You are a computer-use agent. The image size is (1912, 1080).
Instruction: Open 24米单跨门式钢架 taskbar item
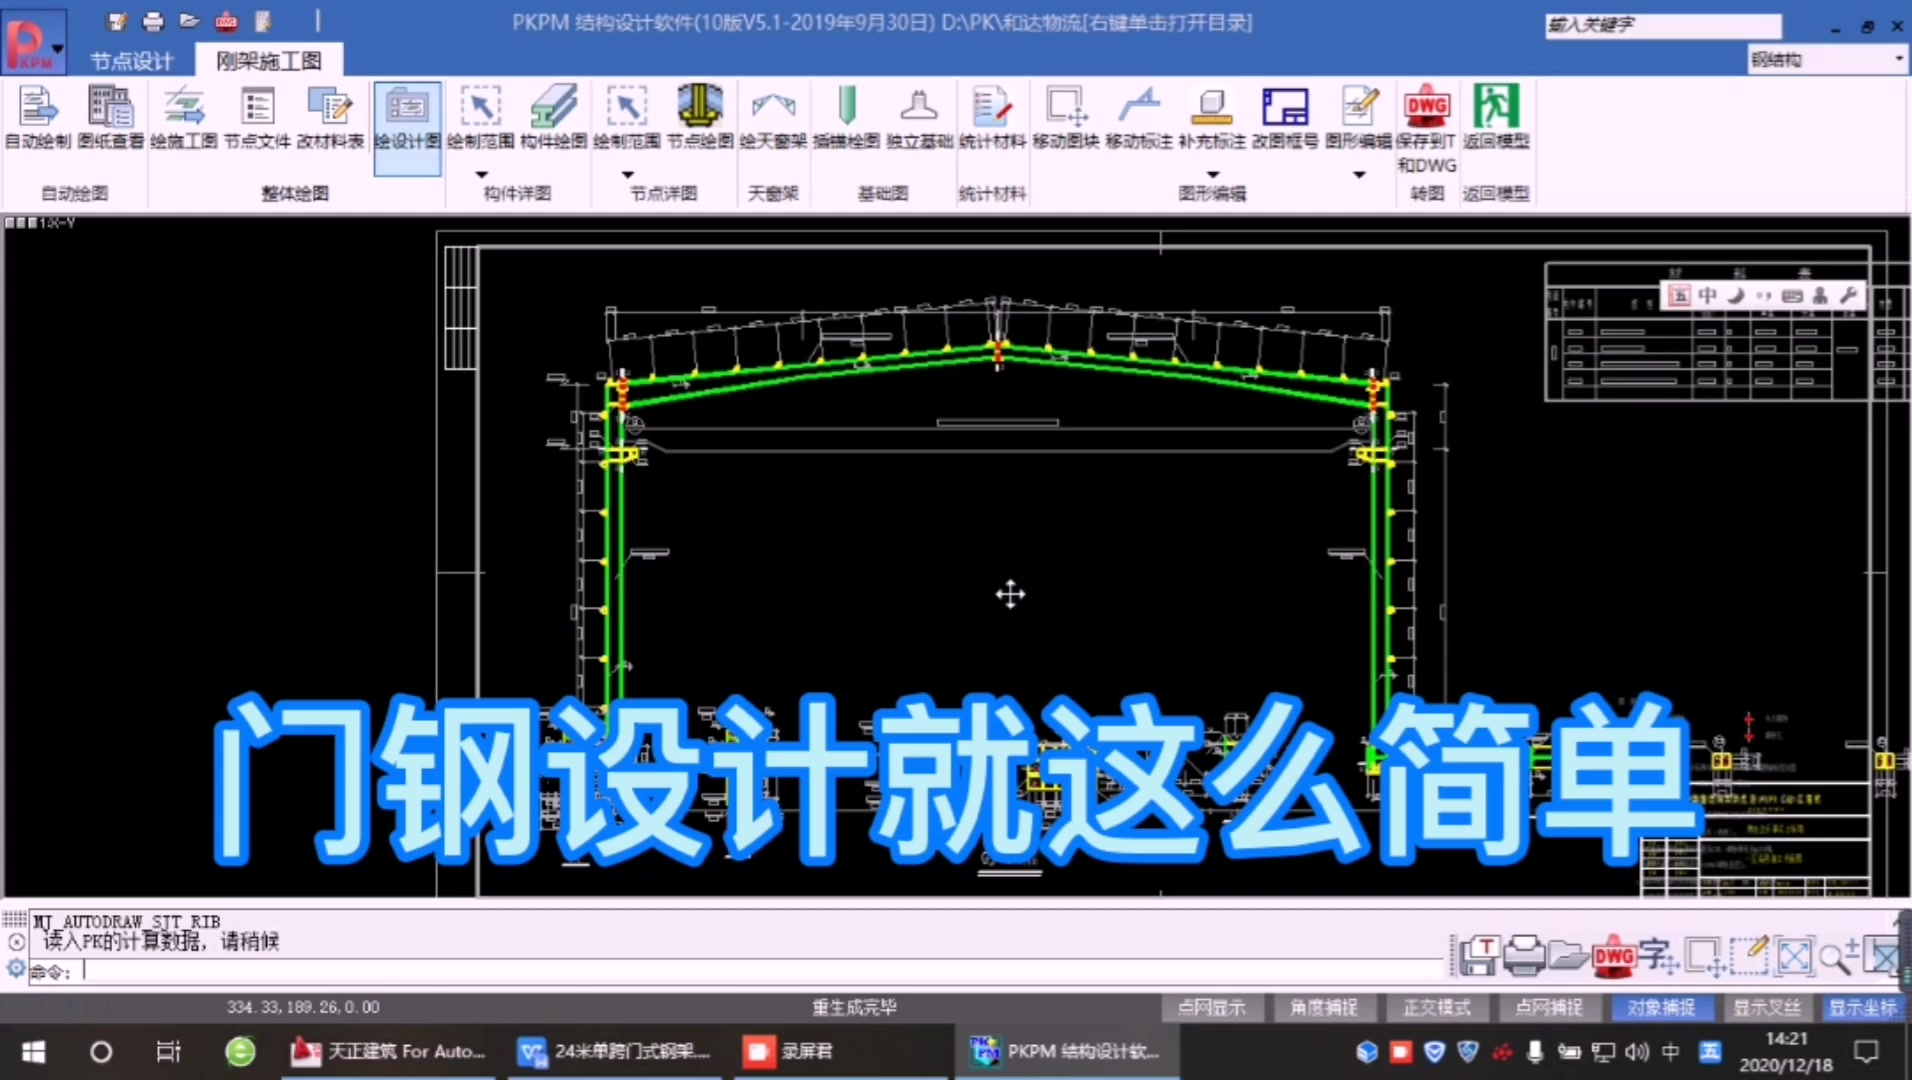614,1052
